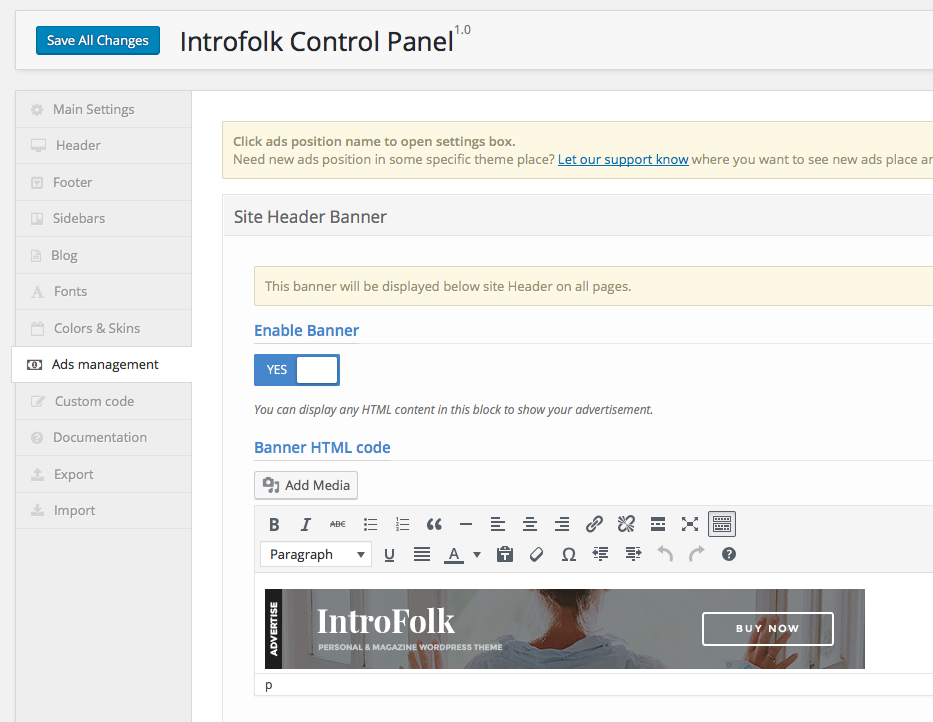
Task: Follow the "Let our support know" link
Action: coord(623,159)
